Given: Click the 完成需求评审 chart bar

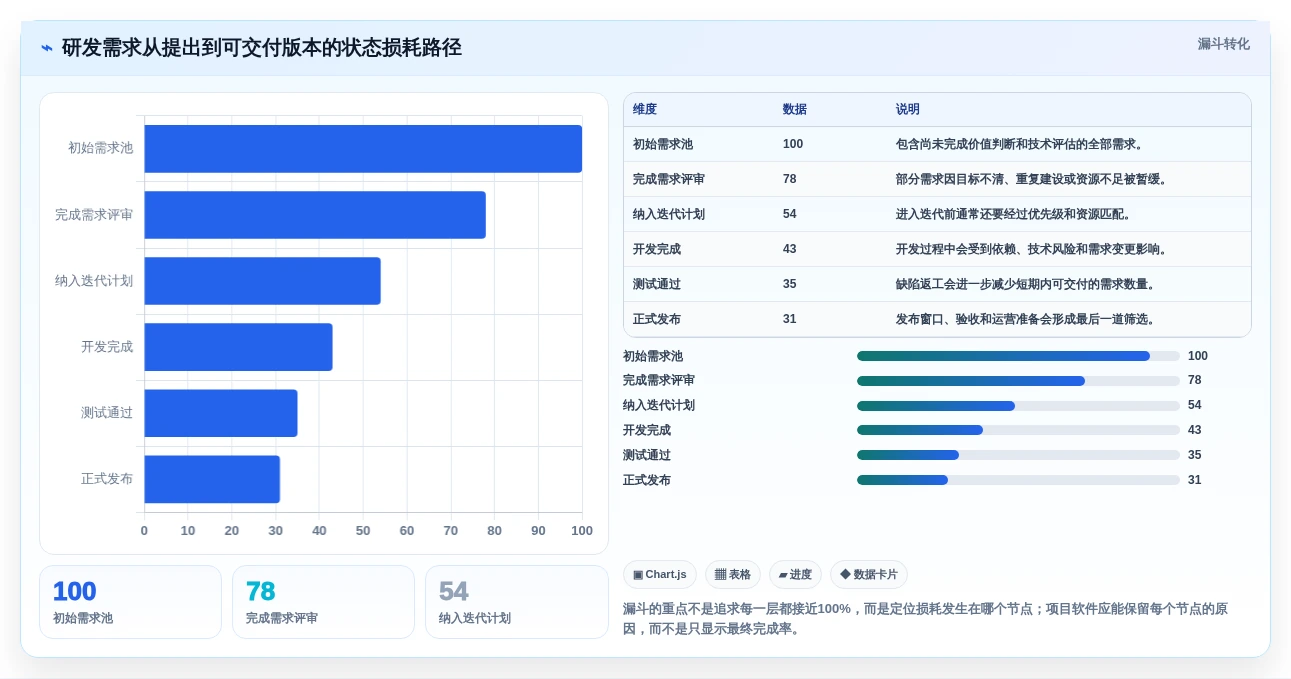Looking at the screenshot, I should click(315, 215).
